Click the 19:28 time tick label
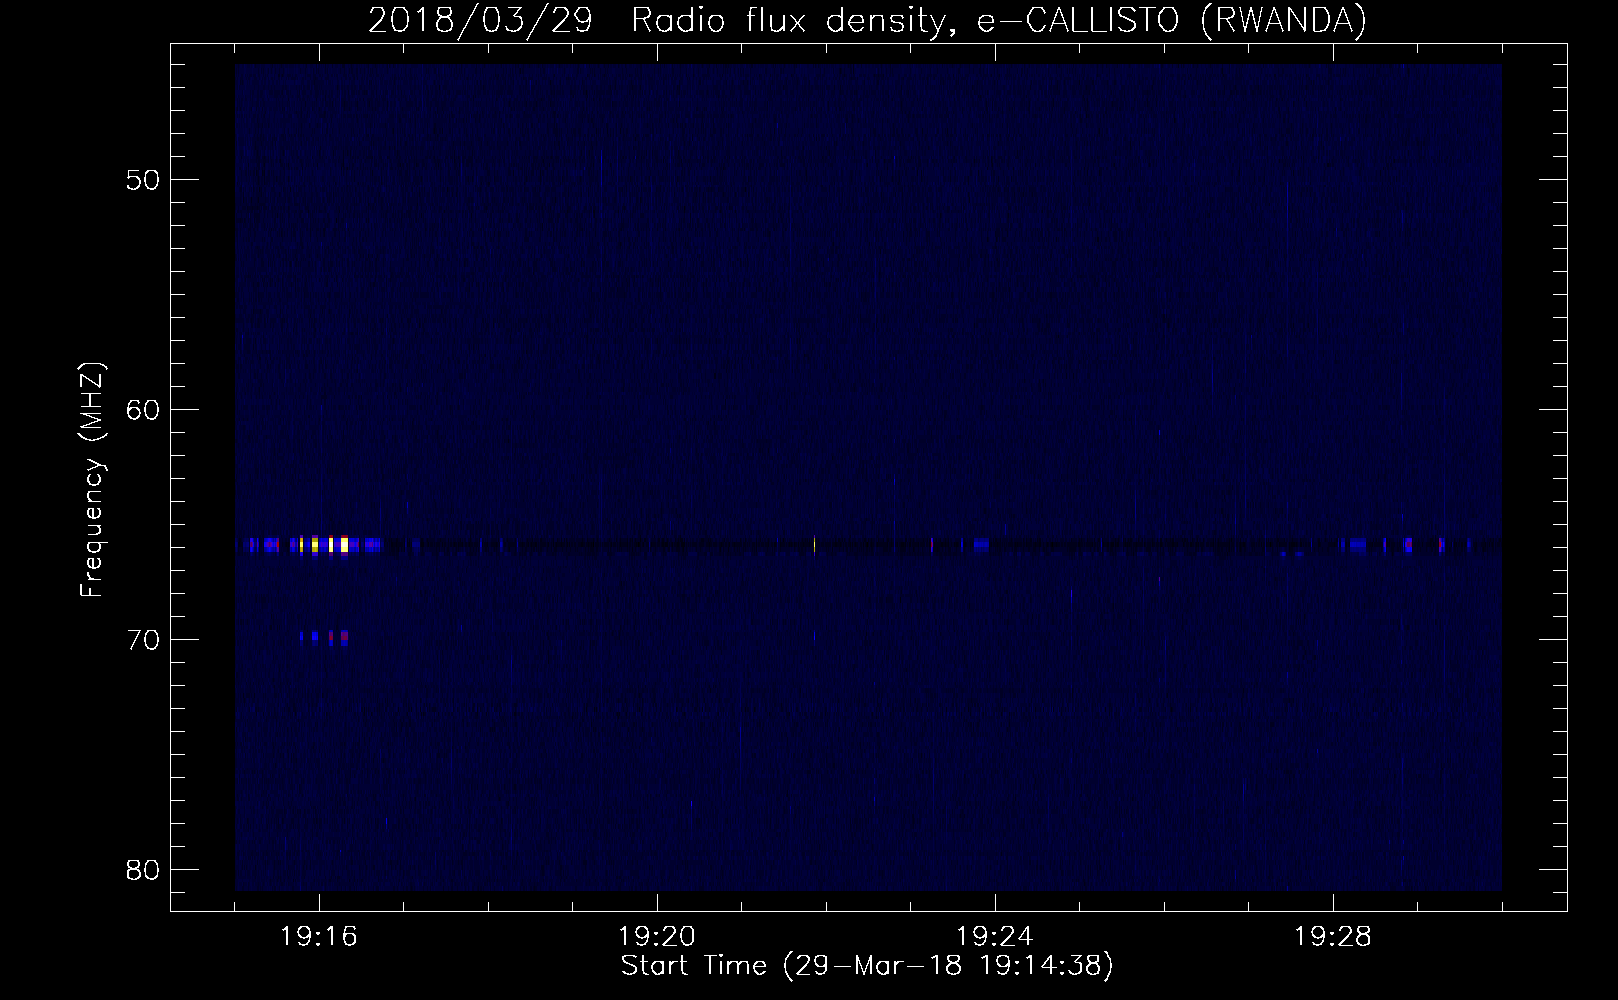1618x1000 pixels. coord(1332,937)
